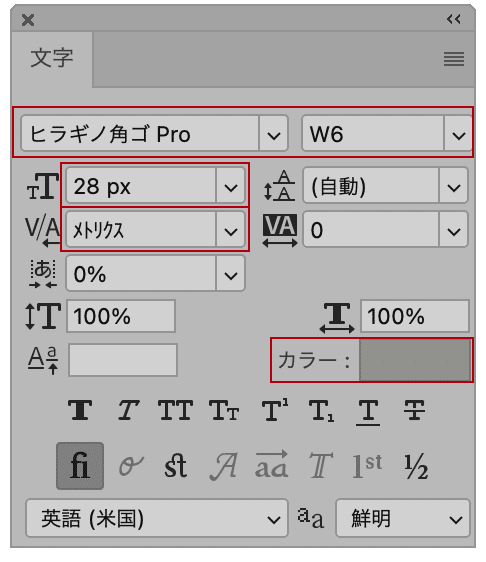Screen dimensions: 486x562
Task: Click the W6 font style field
Action: coord(373,133)
